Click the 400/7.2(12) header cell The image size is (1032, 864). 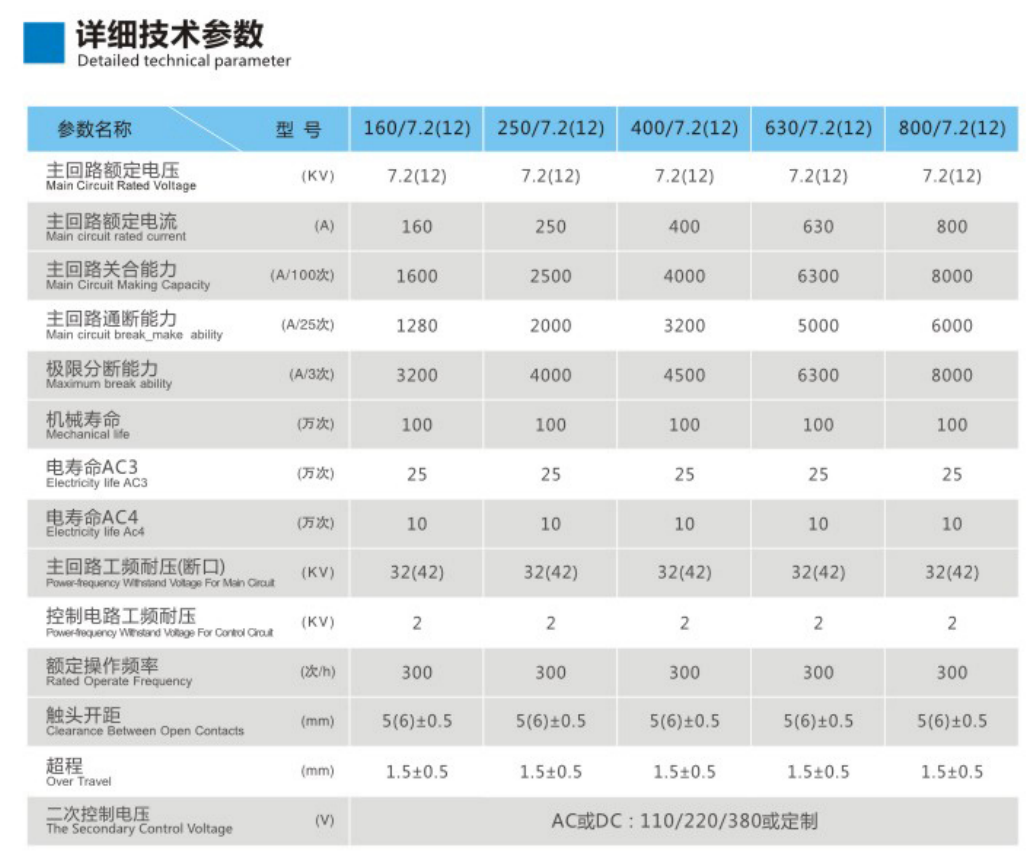[684, 128]
